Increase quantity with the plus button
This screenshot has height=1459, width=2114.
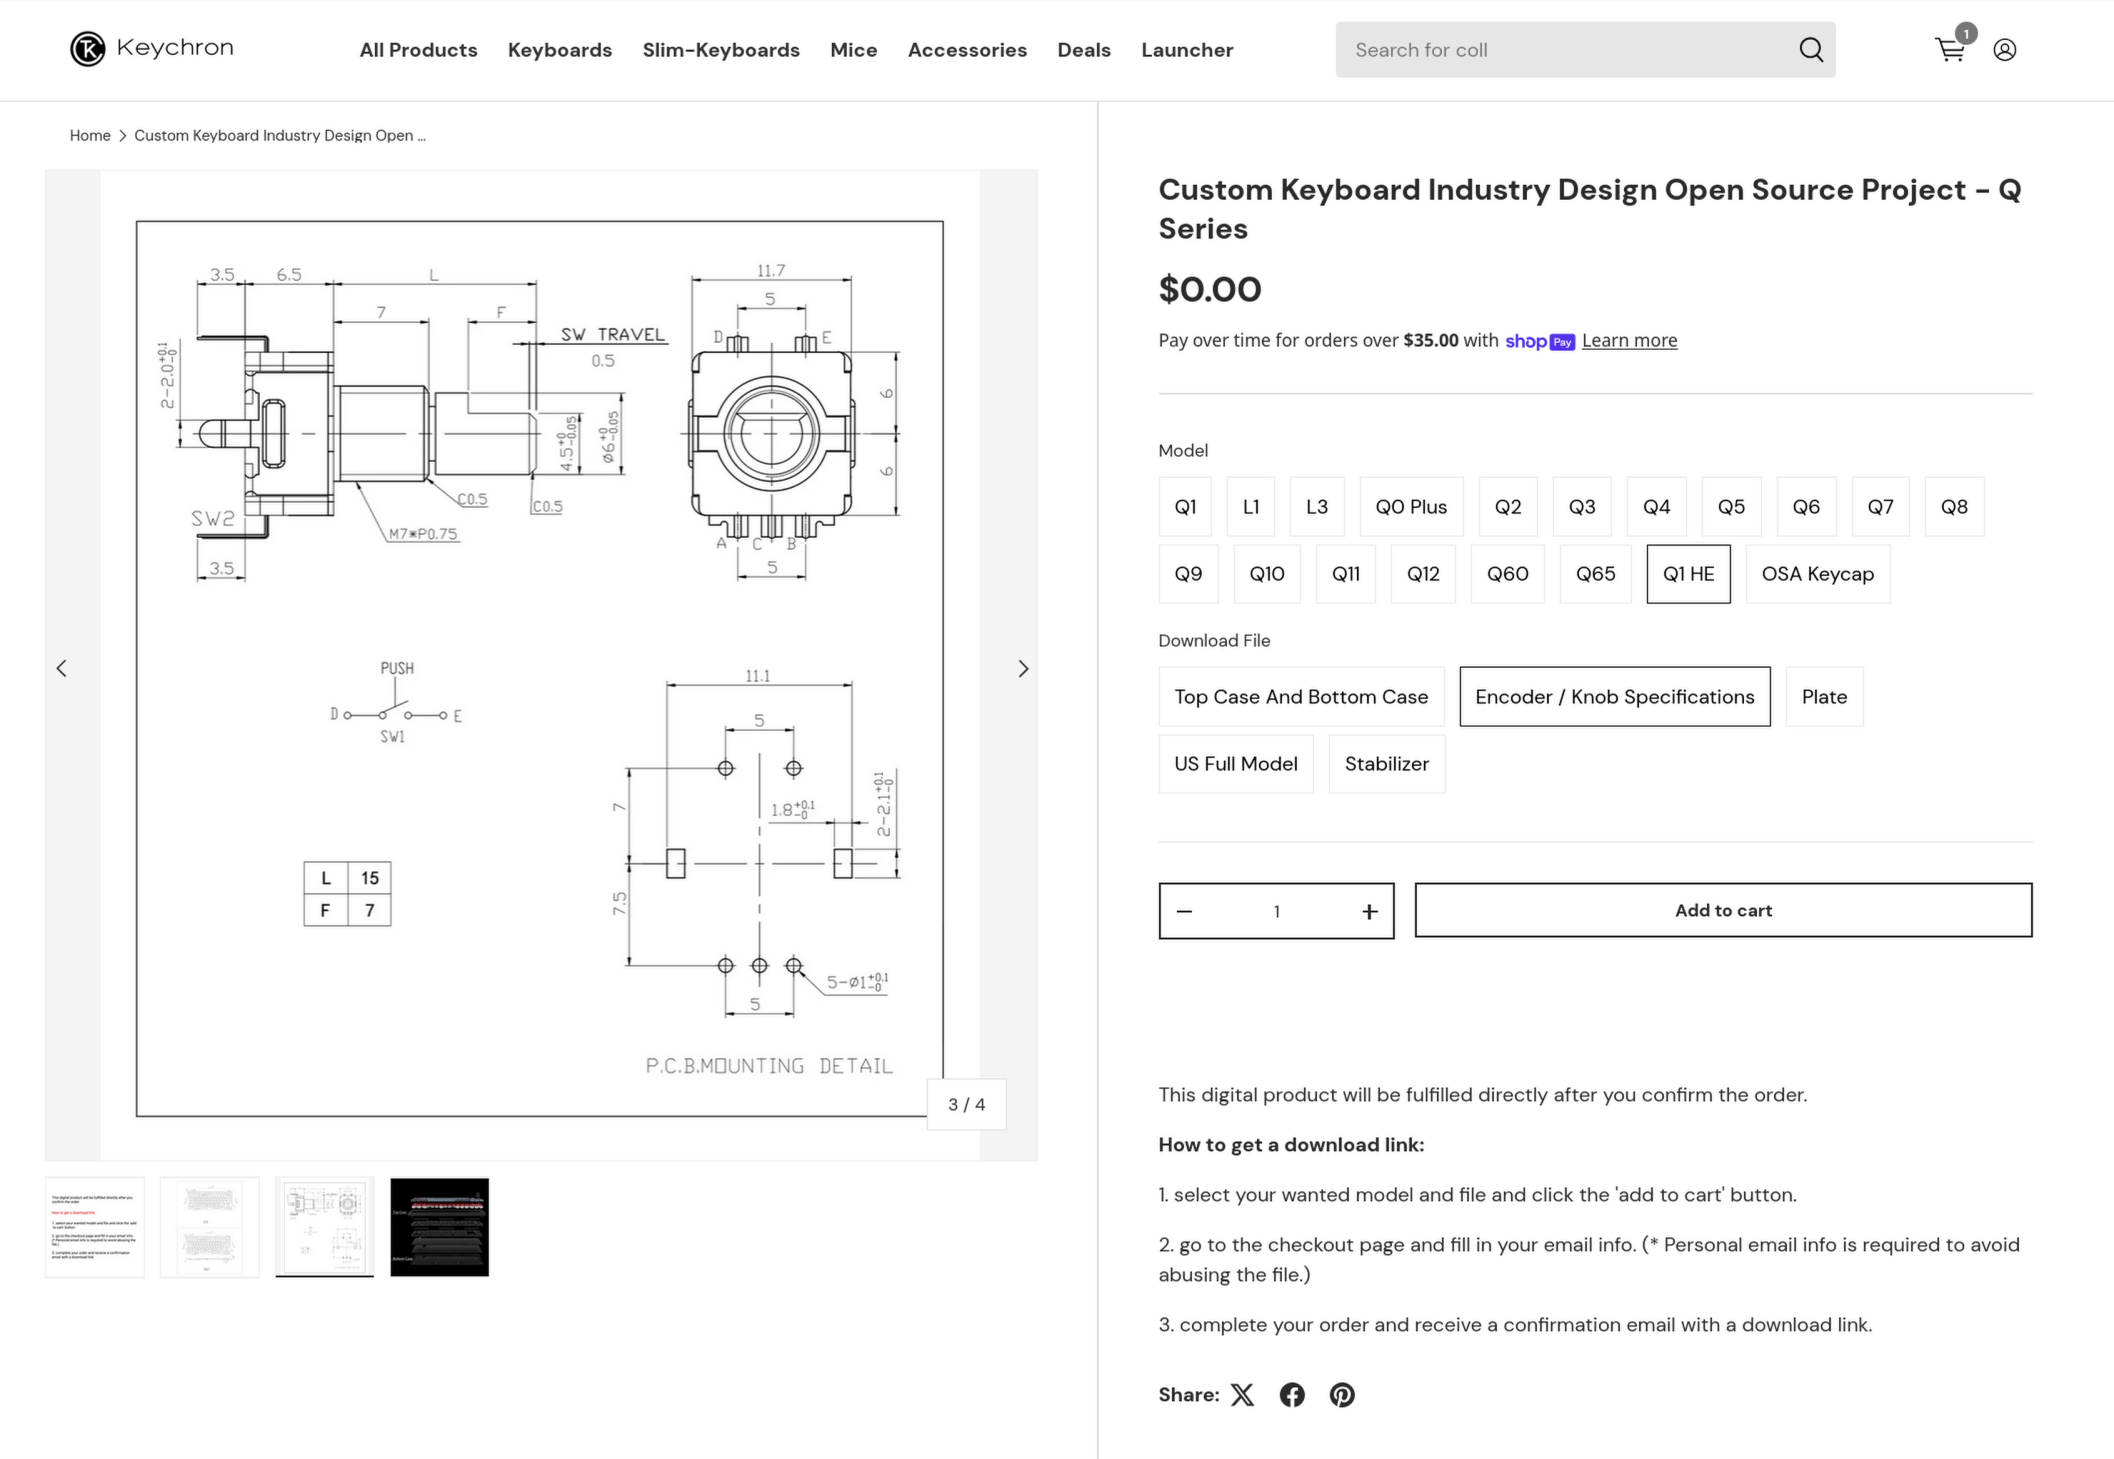tap(1368, 910)
